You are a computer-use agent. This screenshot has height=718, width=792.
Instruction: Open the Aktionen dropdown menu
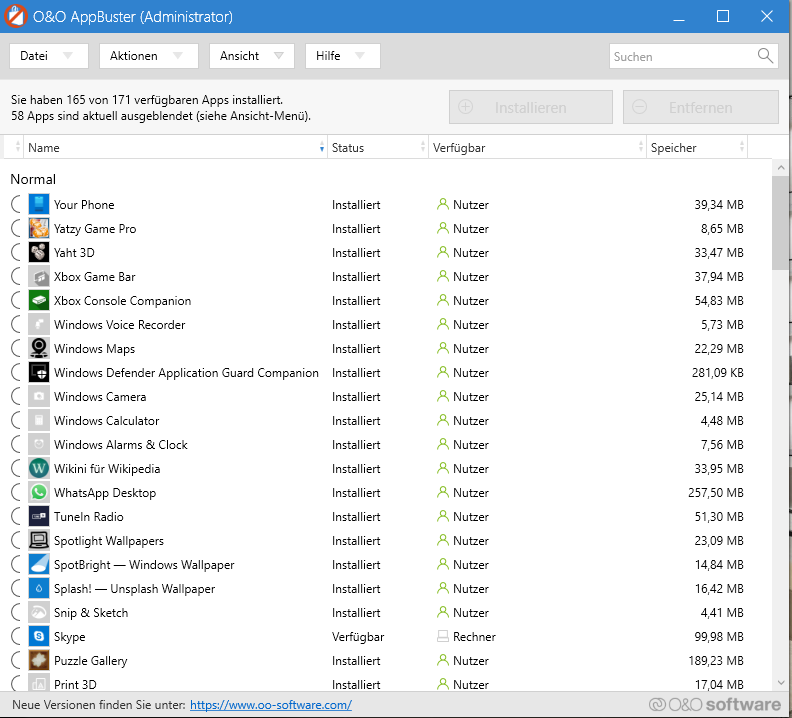(x=148, y=56)
